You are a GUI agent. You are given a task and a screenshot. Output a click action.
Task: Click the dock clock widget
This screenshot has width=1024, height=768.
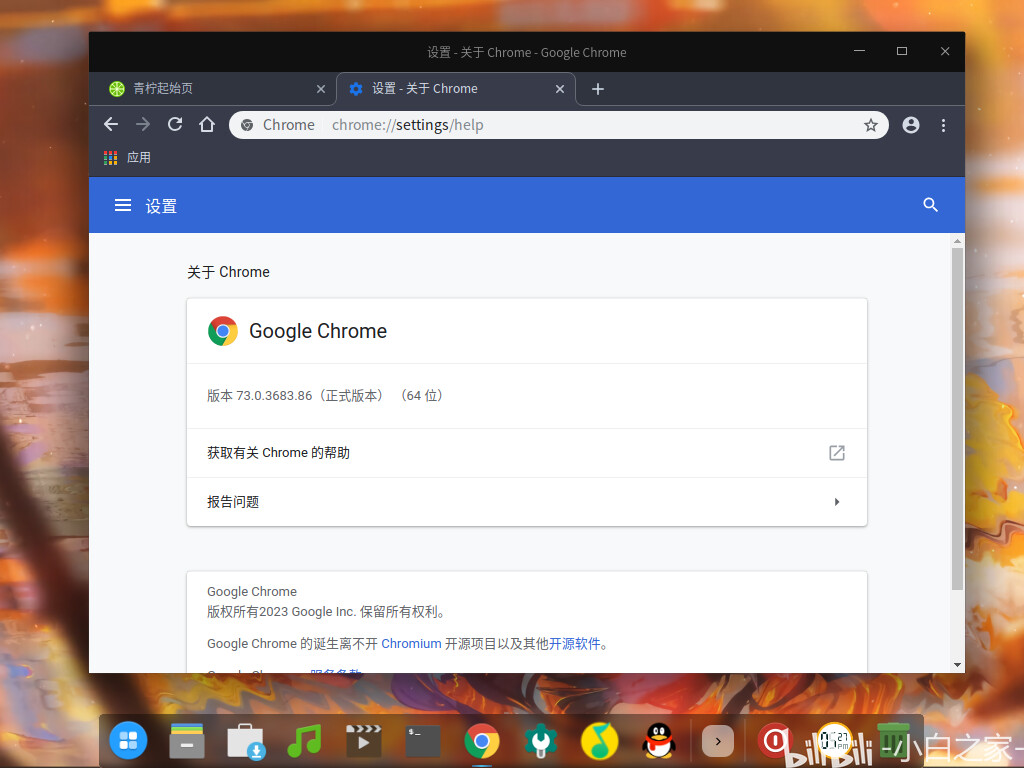tap(834, 741)
